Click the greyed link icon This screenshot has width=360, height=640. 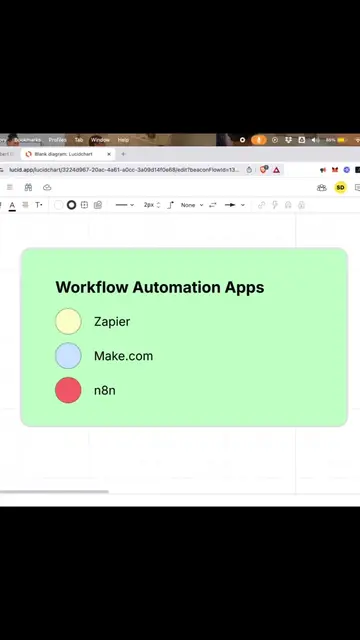click(262, 205)
